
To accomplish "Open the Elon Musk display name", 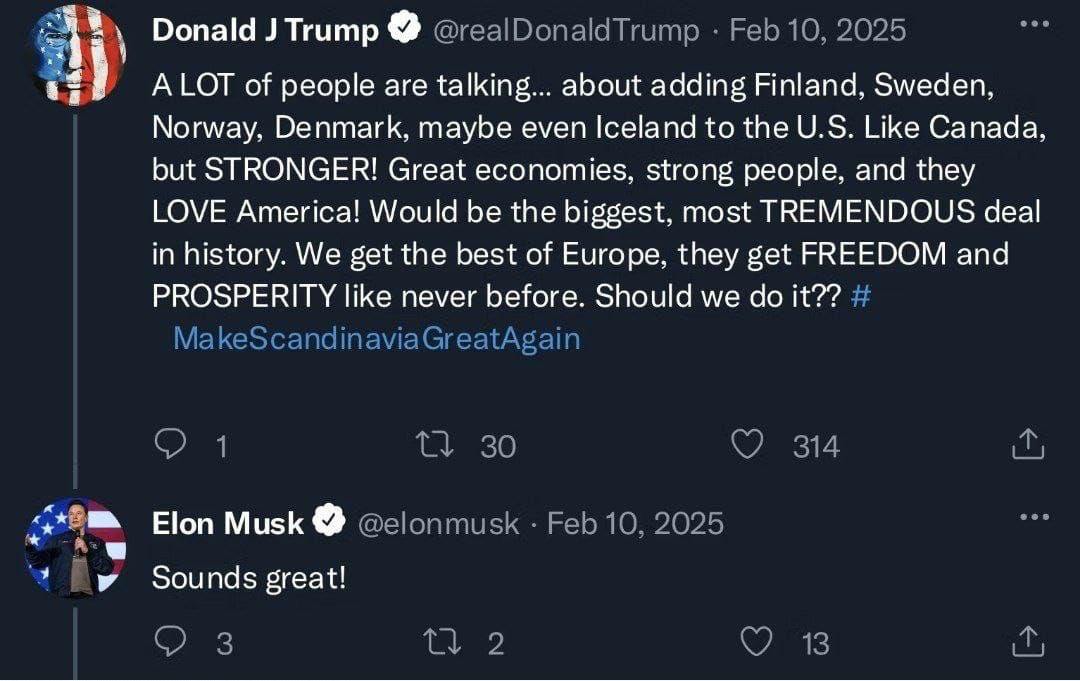I will click(x=227, y=523).
